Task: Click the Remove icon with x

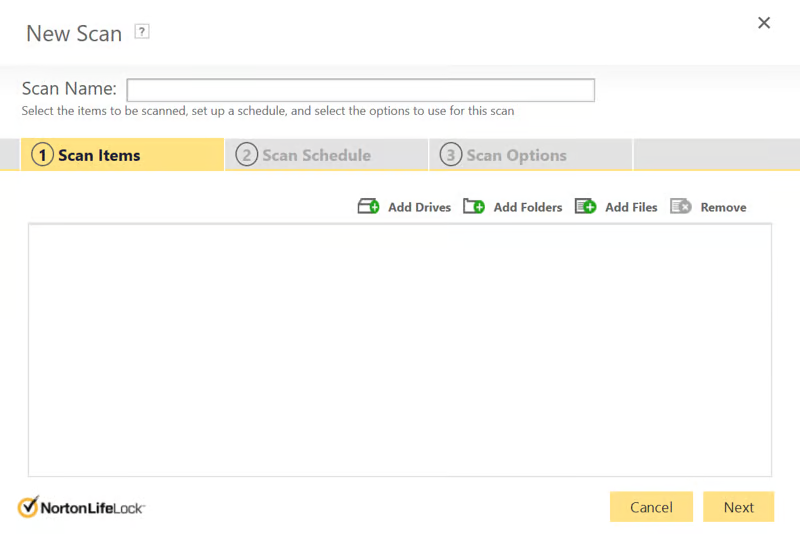Action: (x=681, y=207)
